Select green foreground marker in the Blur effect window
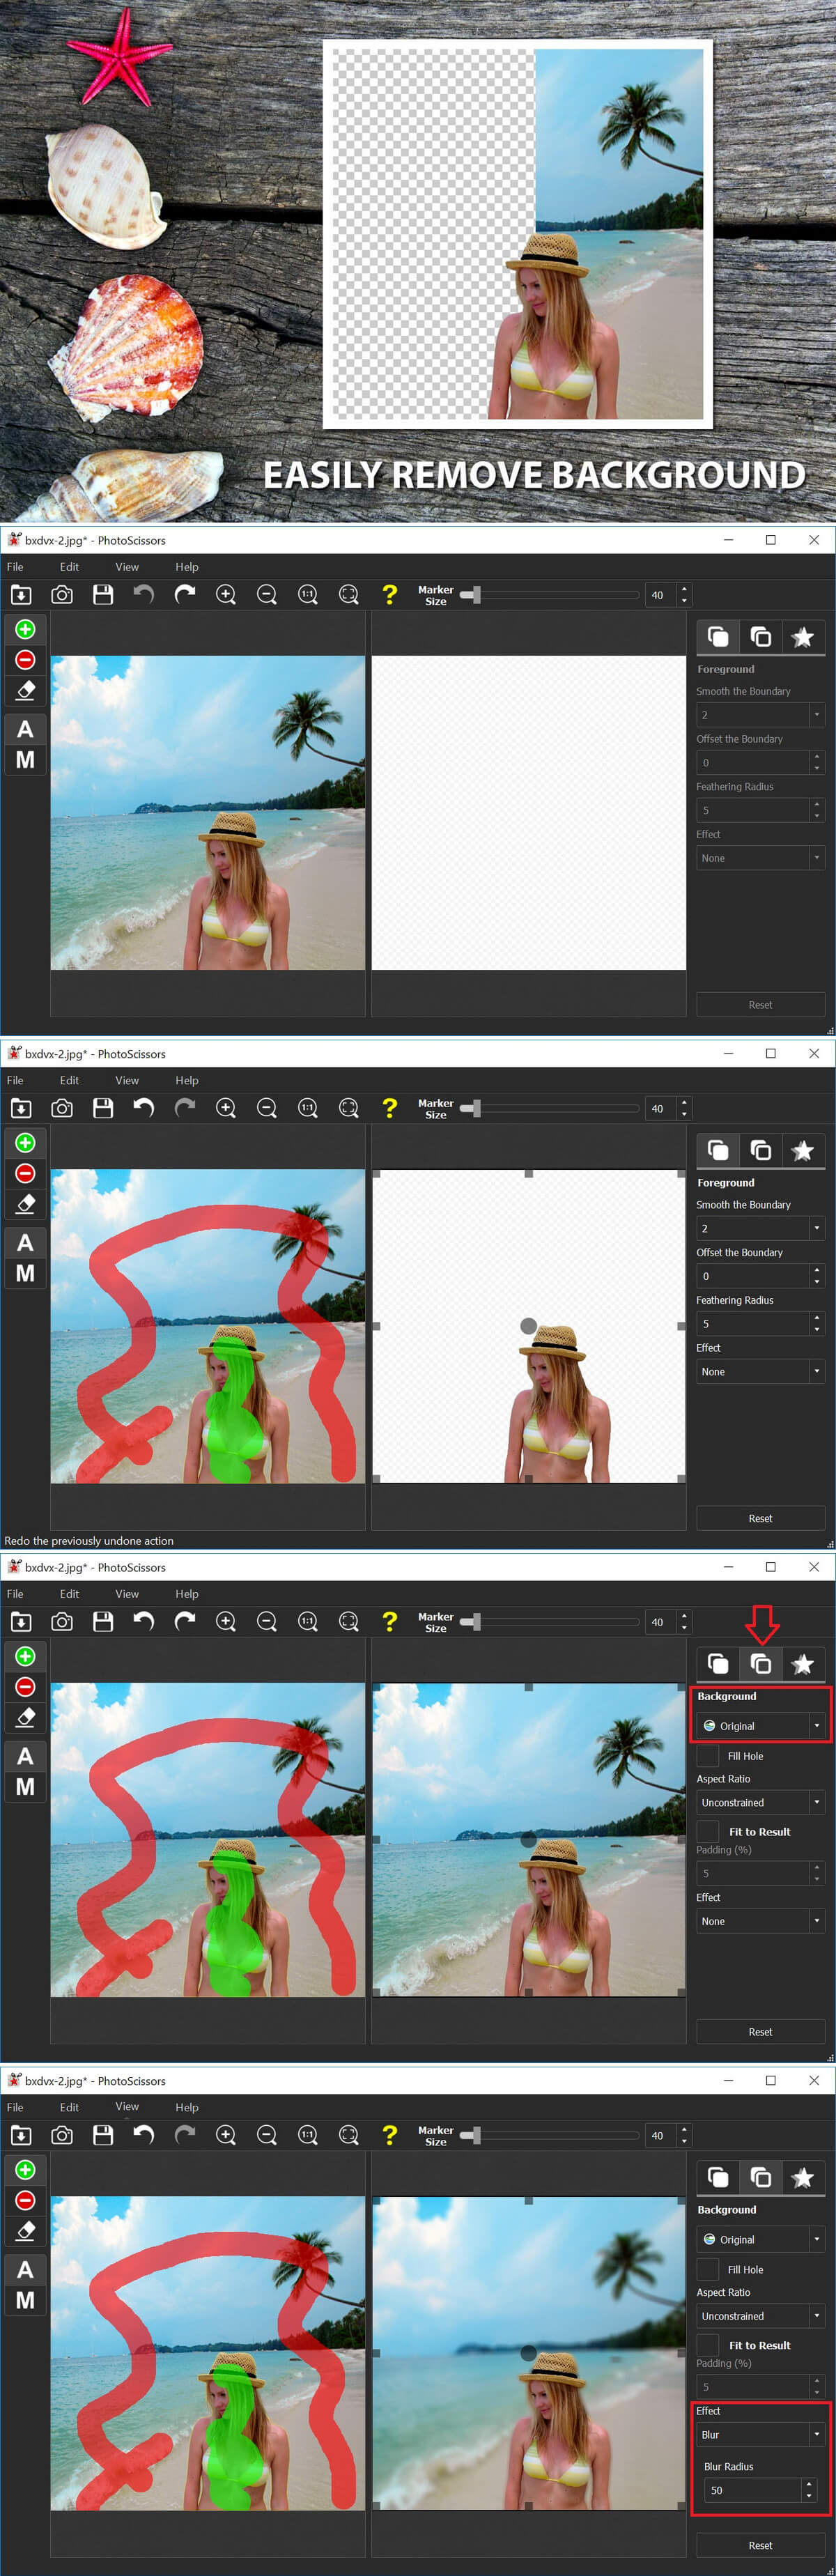836x2576 pixels. pyautogui.click(x=25, y=2169)
